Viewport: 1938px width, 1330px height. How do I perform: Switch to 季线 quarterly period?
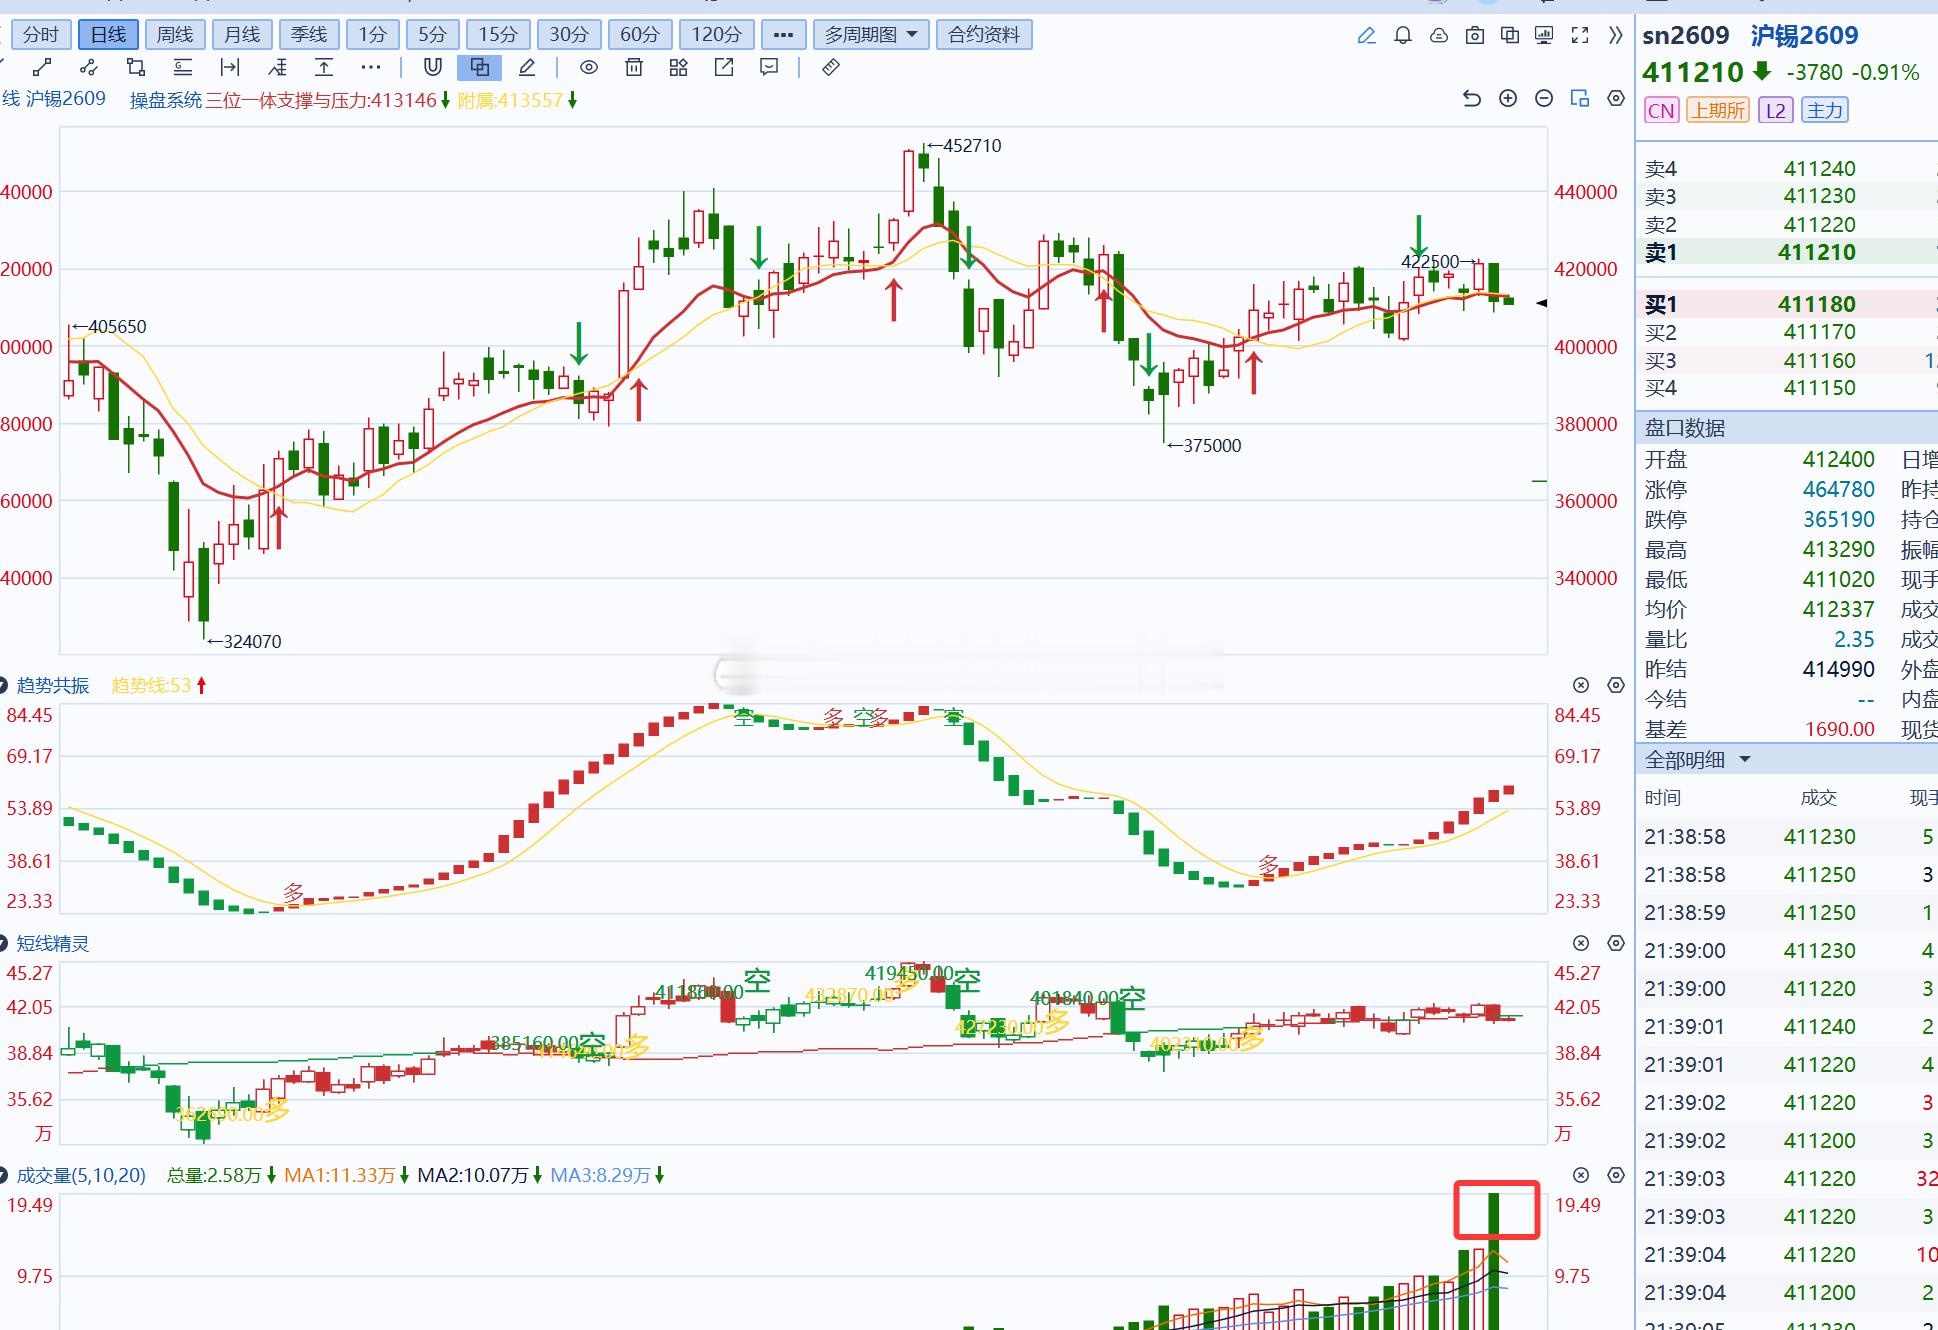tap(309, 35)
